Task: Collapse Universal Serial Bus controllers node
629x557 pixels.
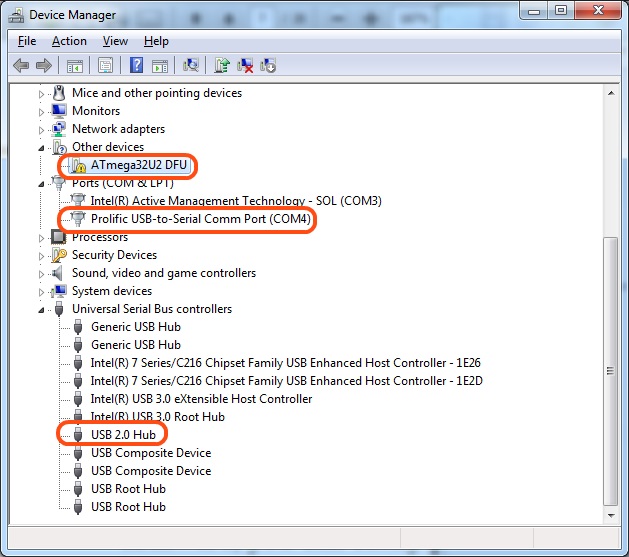Action: (x=41, y=310)
